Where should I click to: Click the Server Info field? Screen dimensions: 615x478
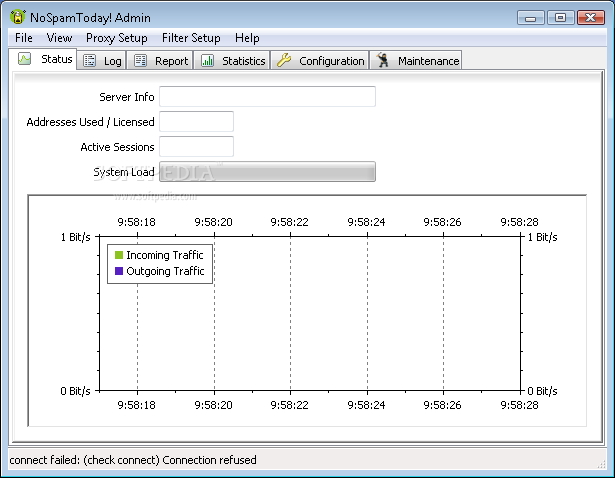pyautogui.click(x=267, y=96)
